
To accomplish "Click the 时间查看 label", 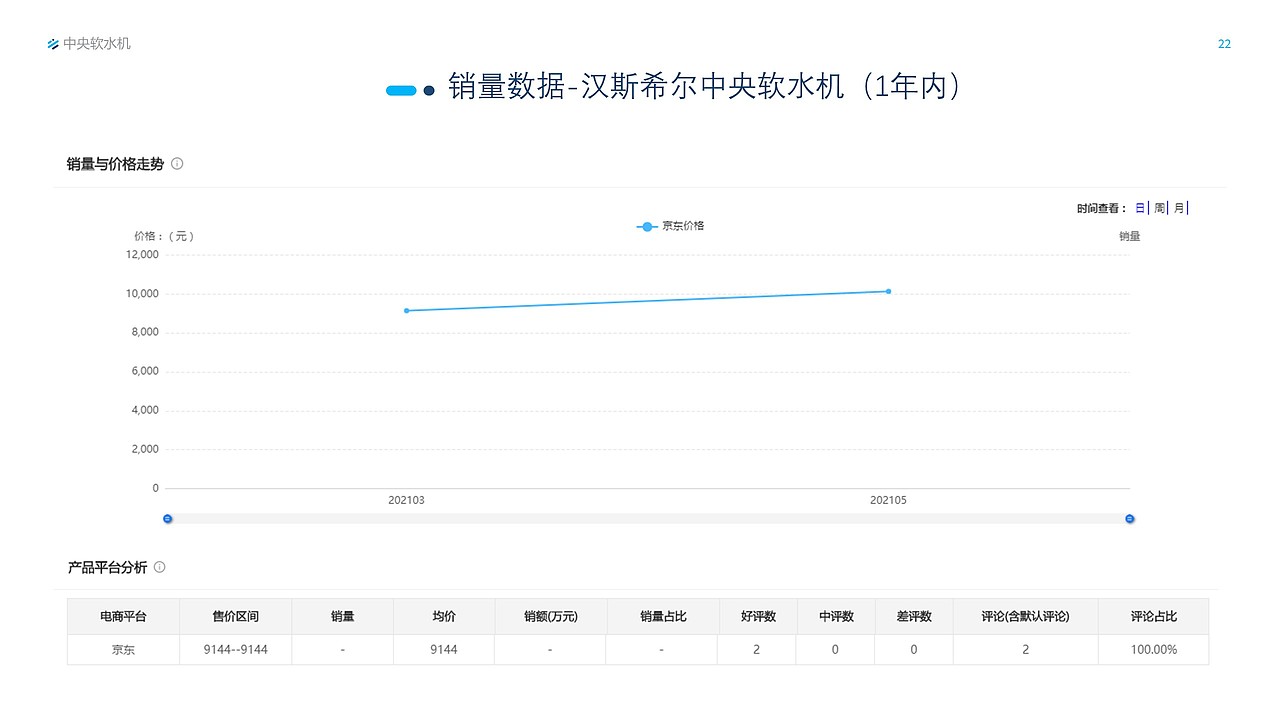I will click(x=1101, y=208).
